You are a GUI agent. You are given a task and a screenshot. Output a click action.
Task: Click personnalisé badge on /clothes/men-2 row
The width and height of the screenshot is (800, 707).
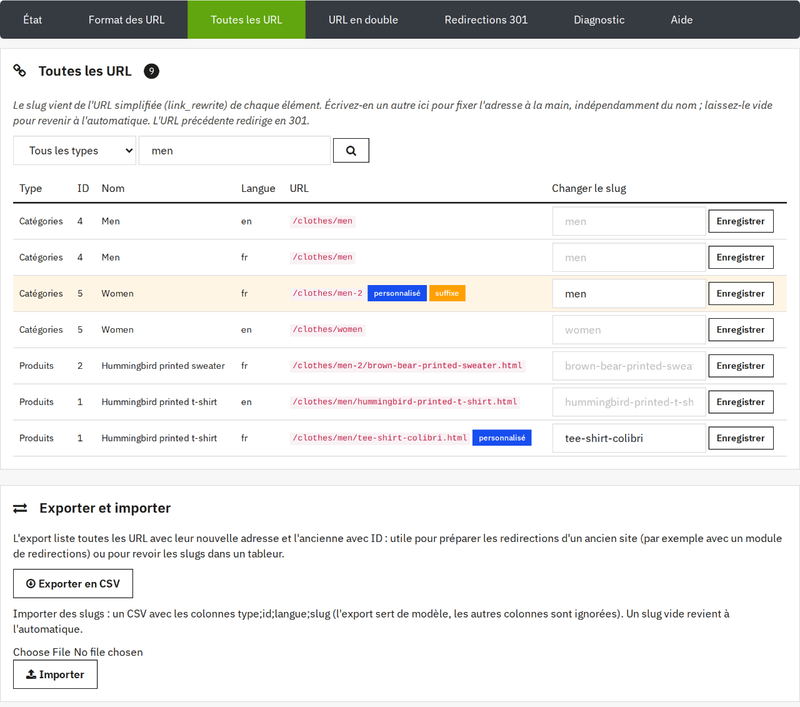click(x=397, y=293)
